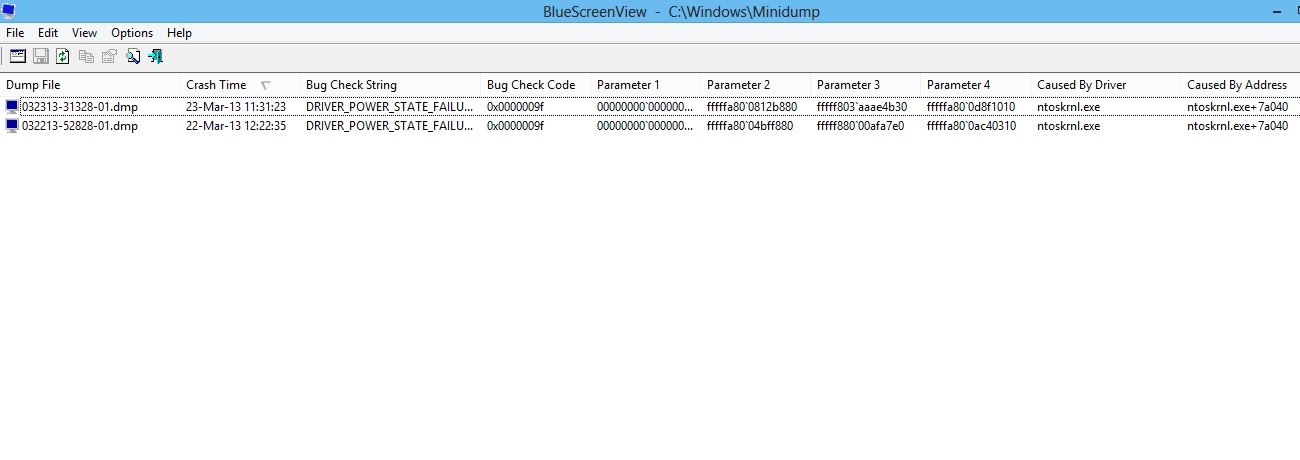Click DRIVER_POWER_STATE_FAILU... in the 22-Mar-13 row
Image resolution: width=1300 pixels, height=460 pixels.
pyautogui.click(x=389, y=126)
